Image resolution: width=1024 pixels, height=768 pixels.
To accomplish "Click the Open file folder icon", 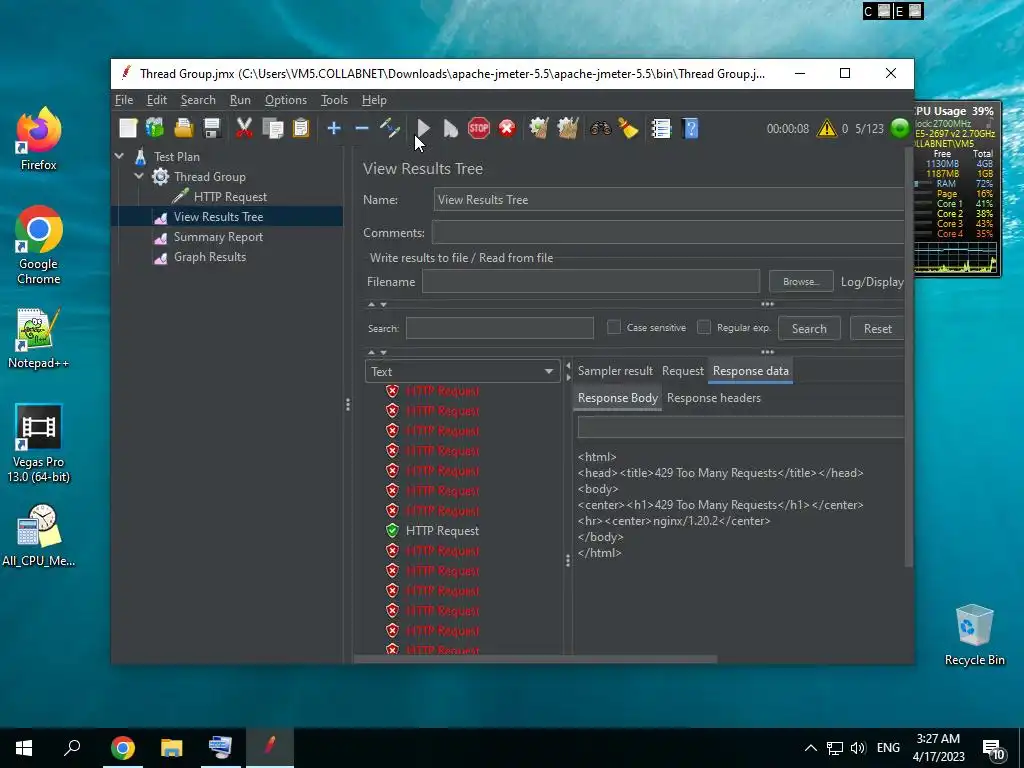I will [x=184, y=128].
